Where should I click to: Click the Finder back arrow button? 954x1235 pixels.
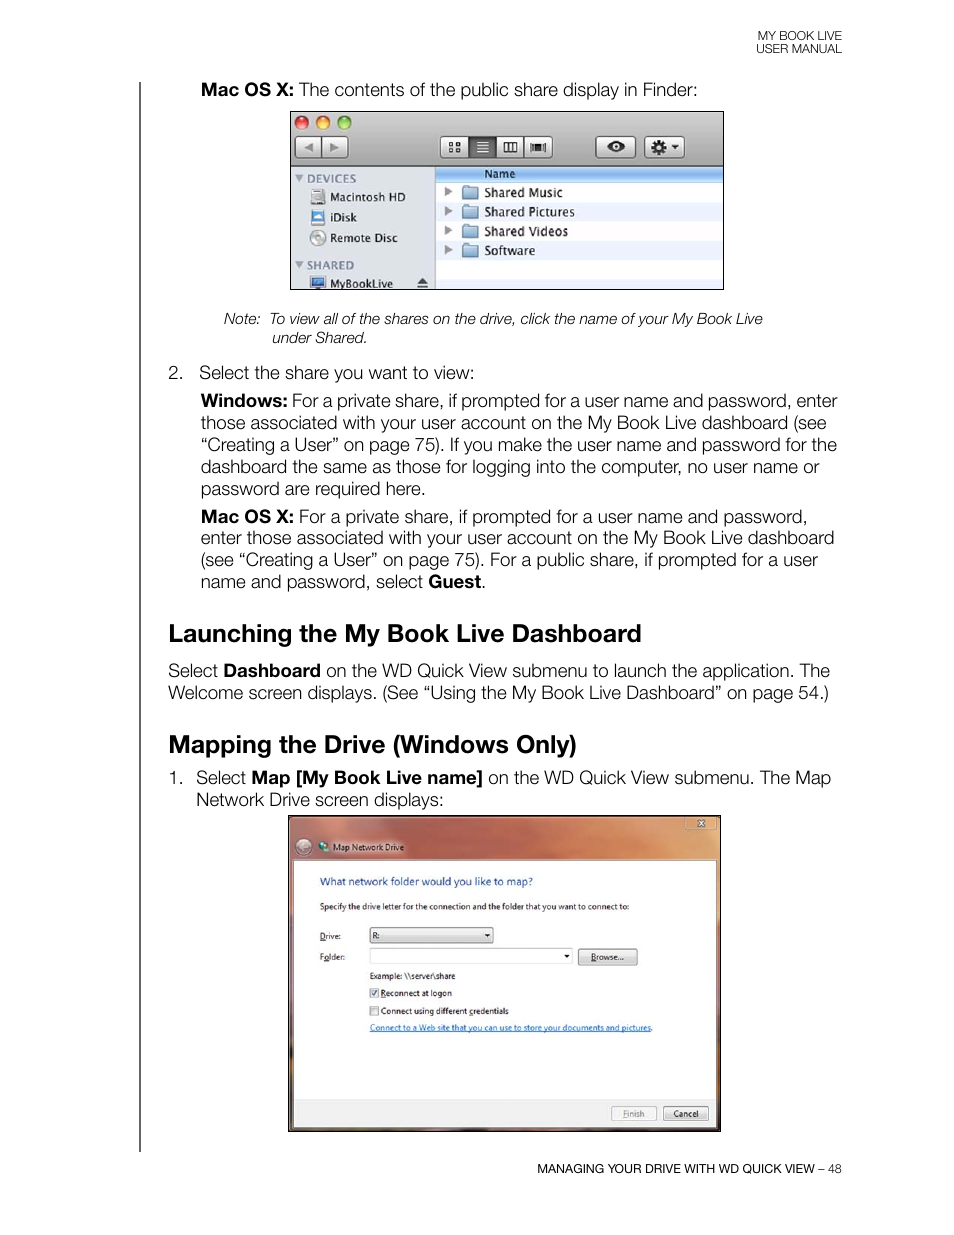(x=308, y=148)
